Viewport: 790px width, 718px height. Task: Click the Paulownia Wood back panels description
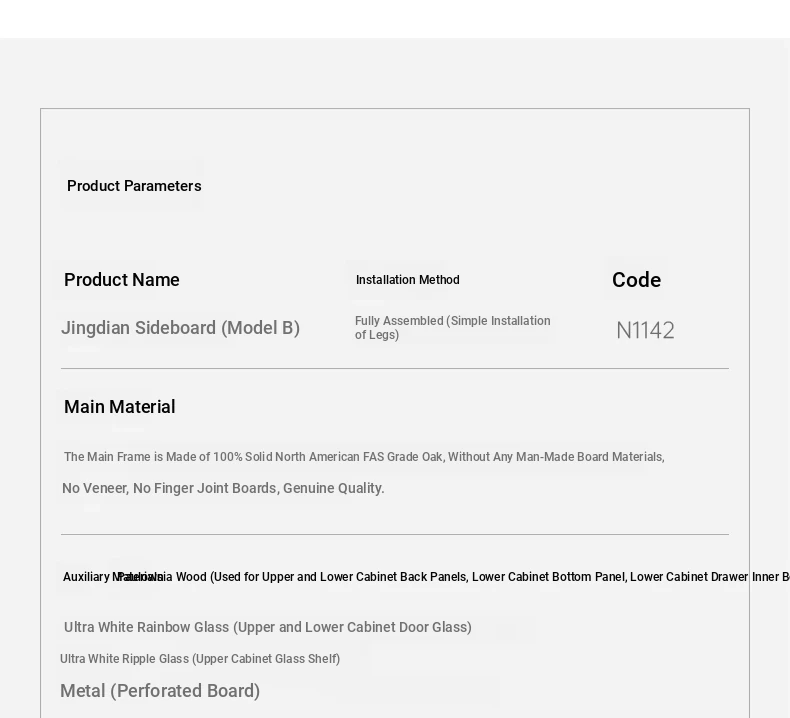point(453,577)
